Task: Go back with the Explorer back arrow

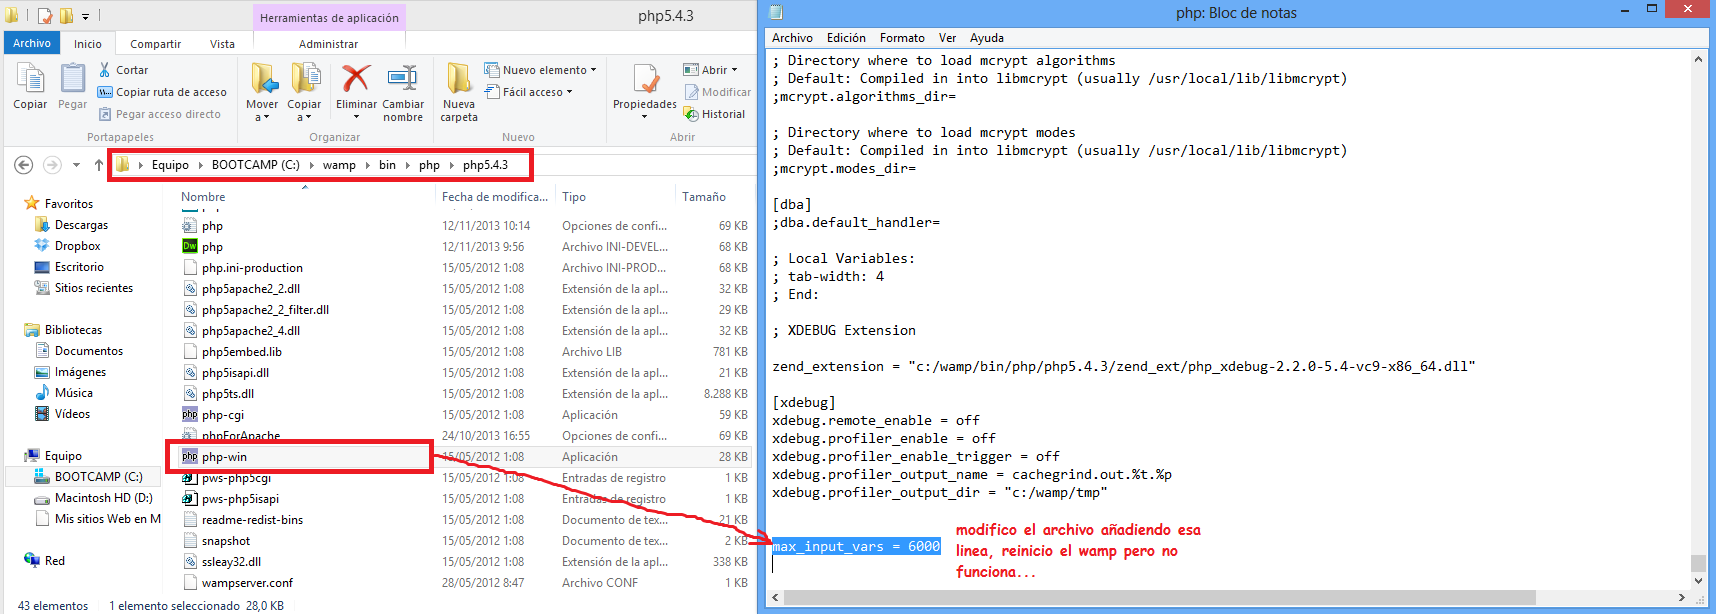Action: click(24, 165)
